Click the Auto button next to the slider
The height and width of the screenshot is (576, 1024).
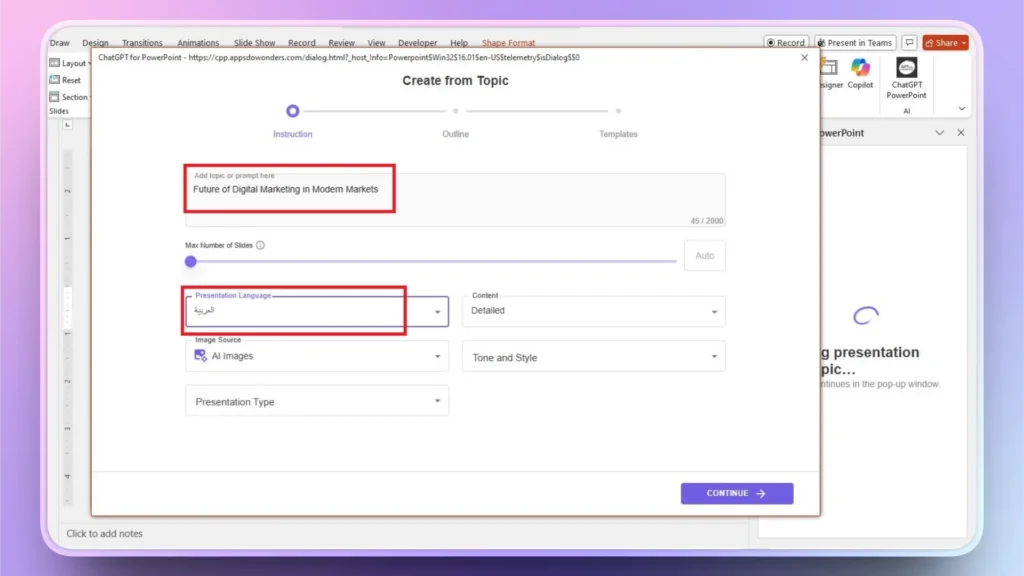(705, 256)
